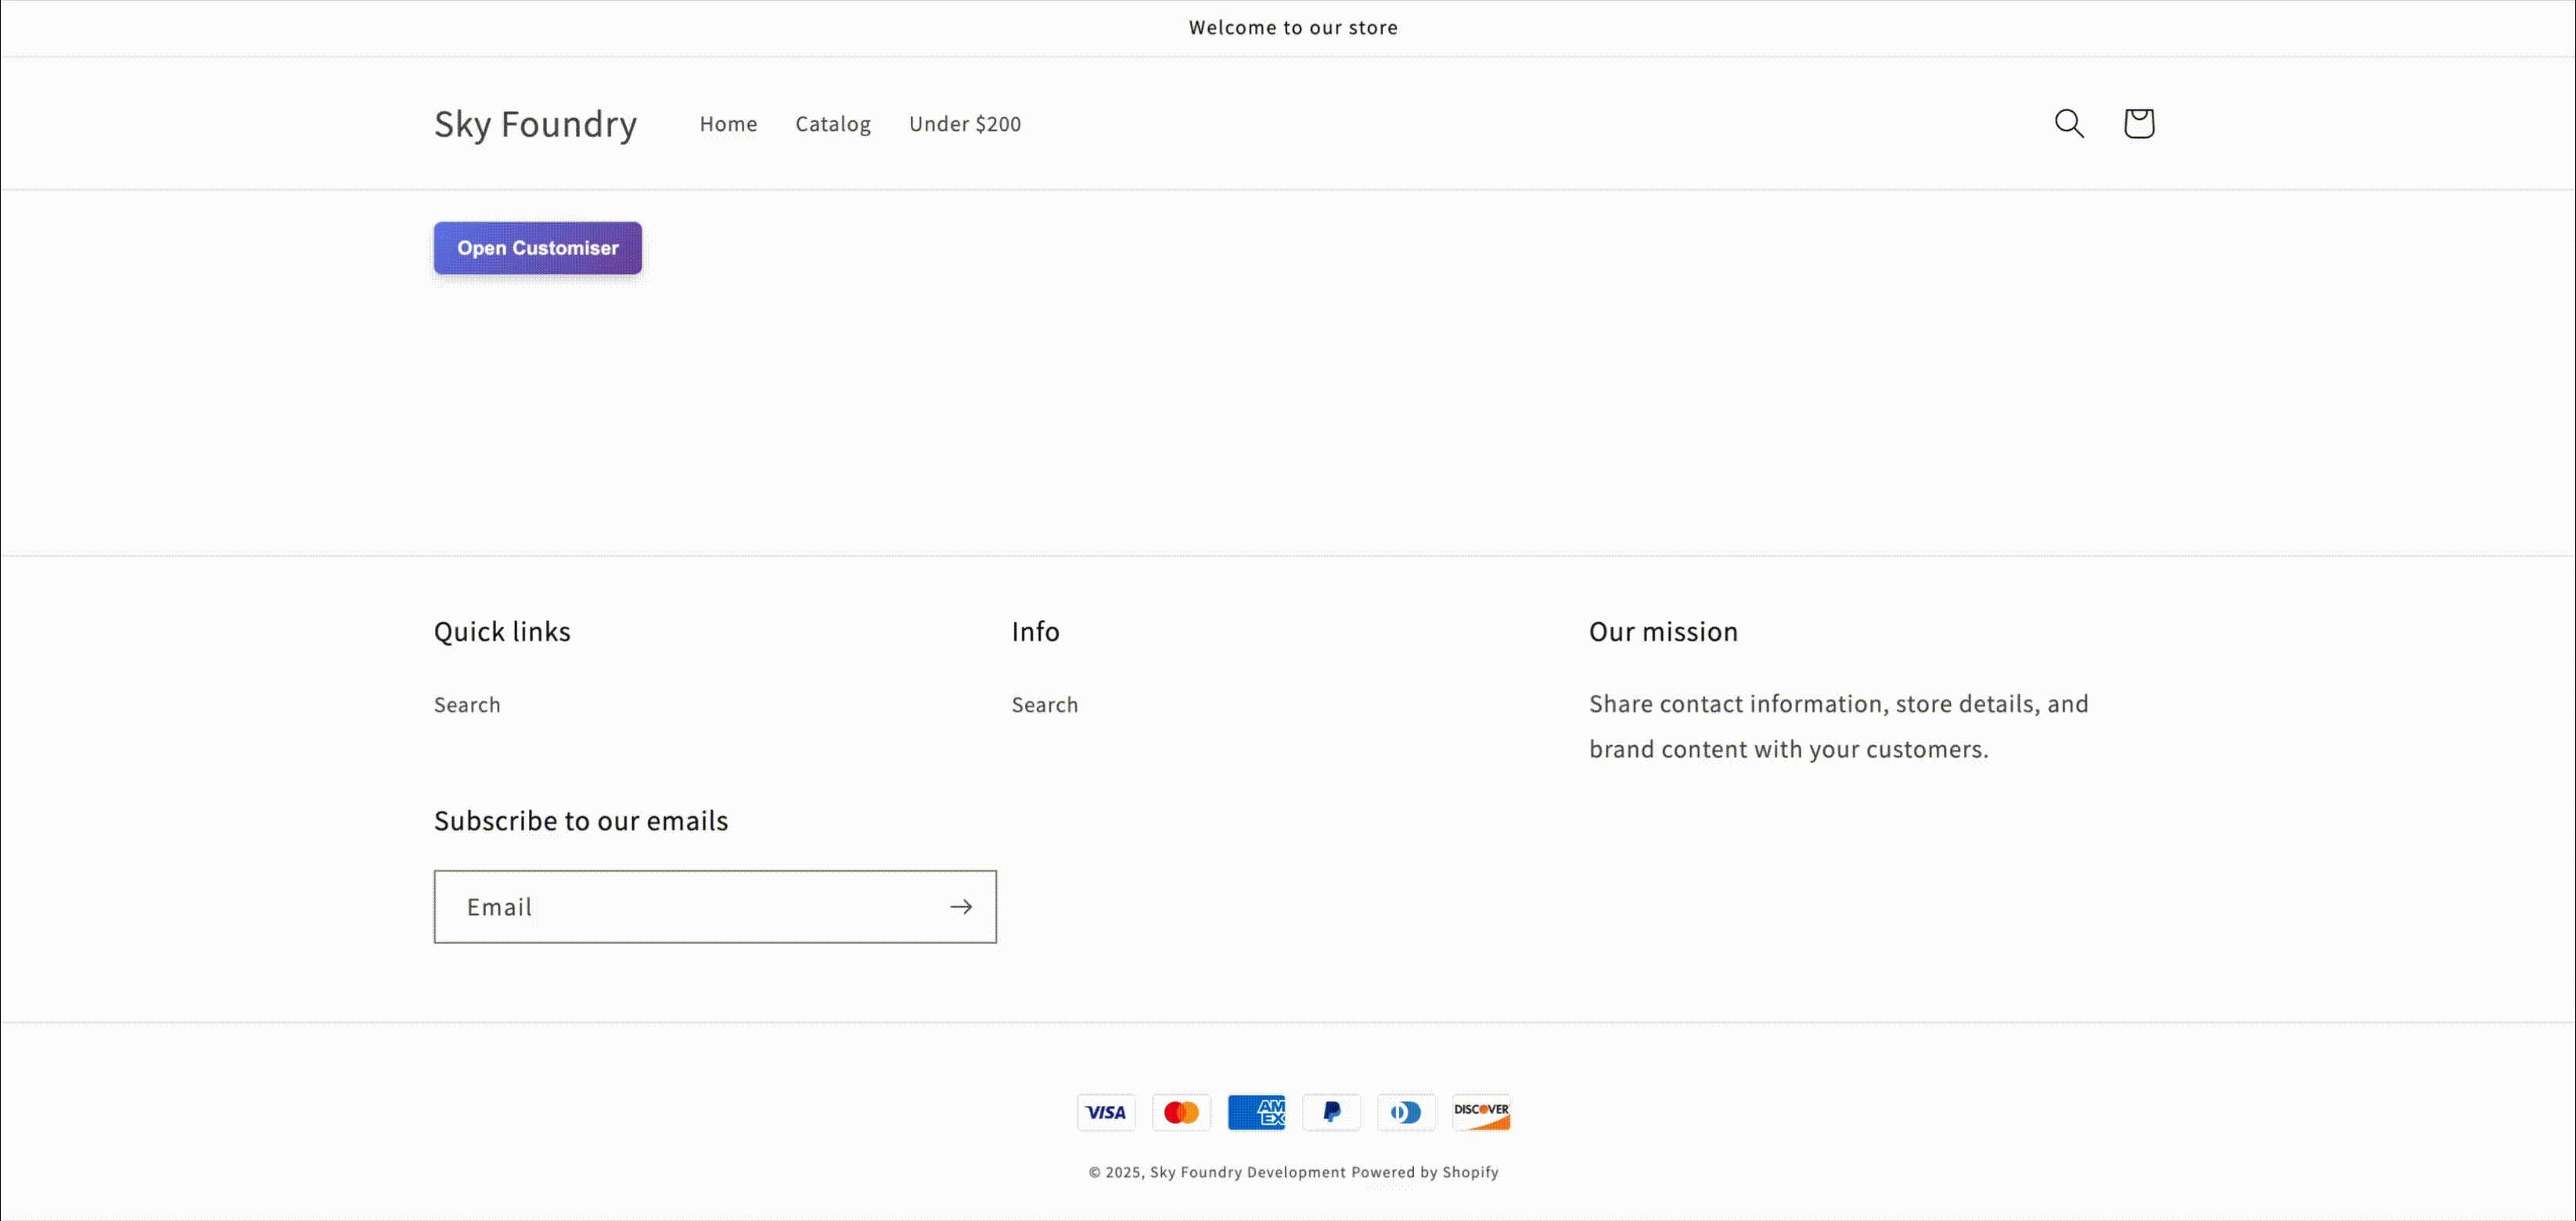
Task: Click the Powered by Shopify link
Action: [x=1424, y=1171]
